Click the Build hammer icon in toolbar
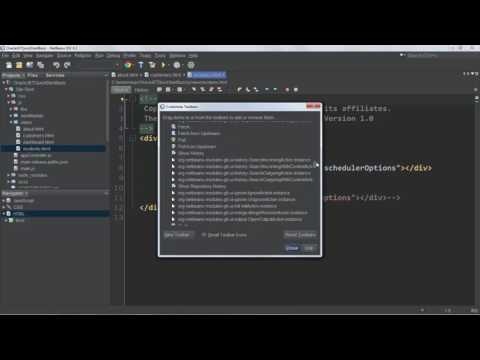 141,65
